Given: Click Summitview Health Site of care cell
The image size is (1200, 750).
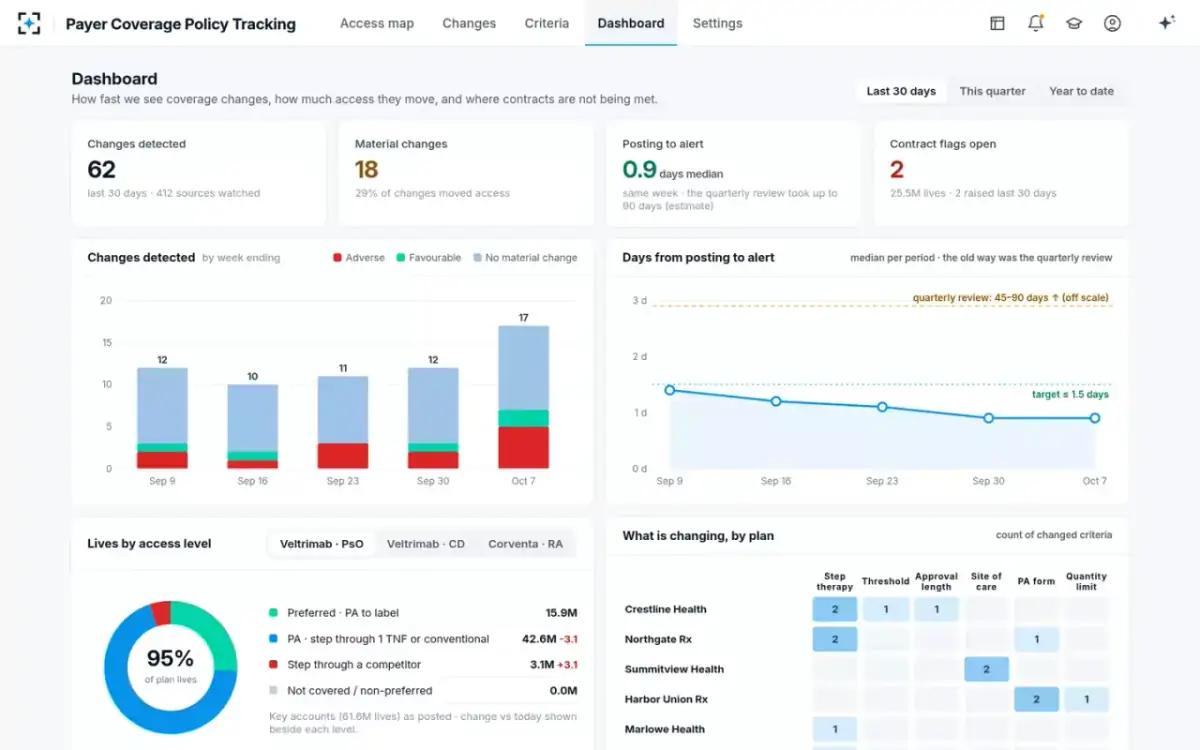Looking at the screenshot, I should pyautogui.click(x=986, y=669).
